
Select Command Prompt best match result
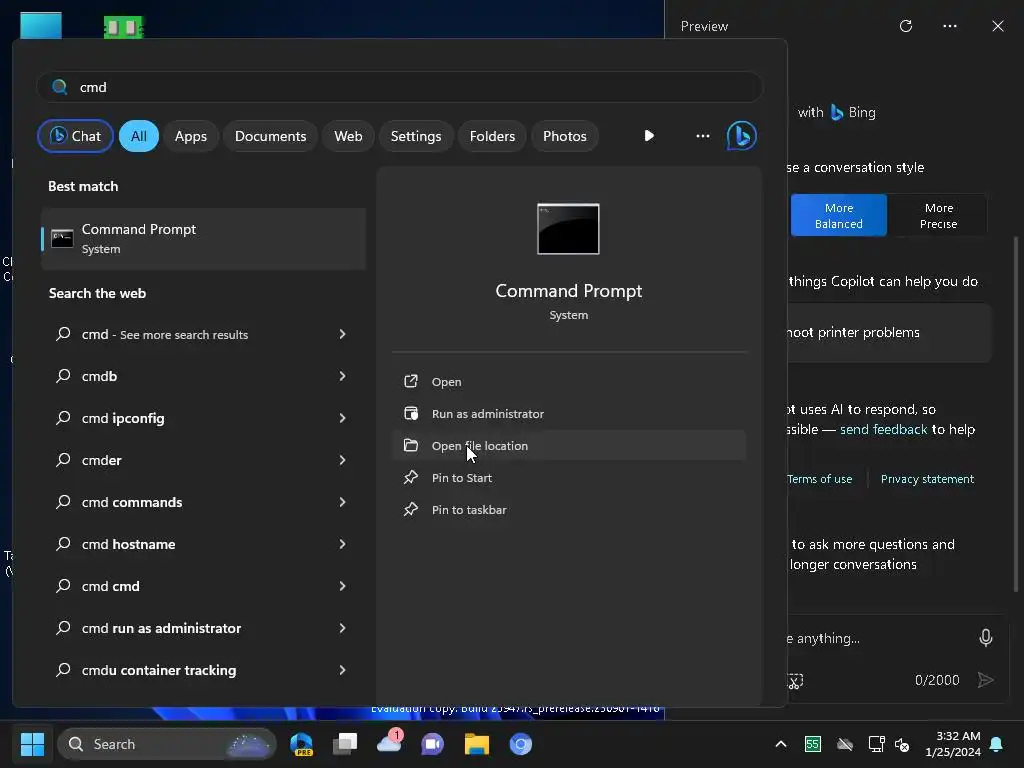(203, 239)
